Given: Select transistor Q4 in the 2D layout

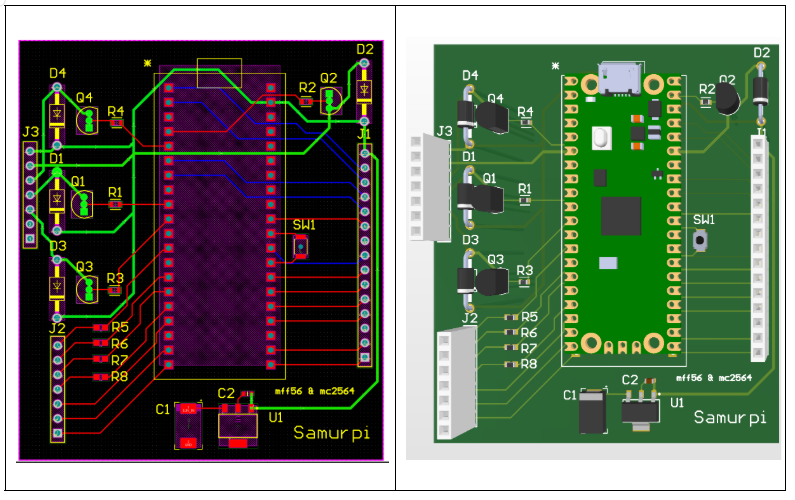Looking at the screenshot, I should (88, 121).
